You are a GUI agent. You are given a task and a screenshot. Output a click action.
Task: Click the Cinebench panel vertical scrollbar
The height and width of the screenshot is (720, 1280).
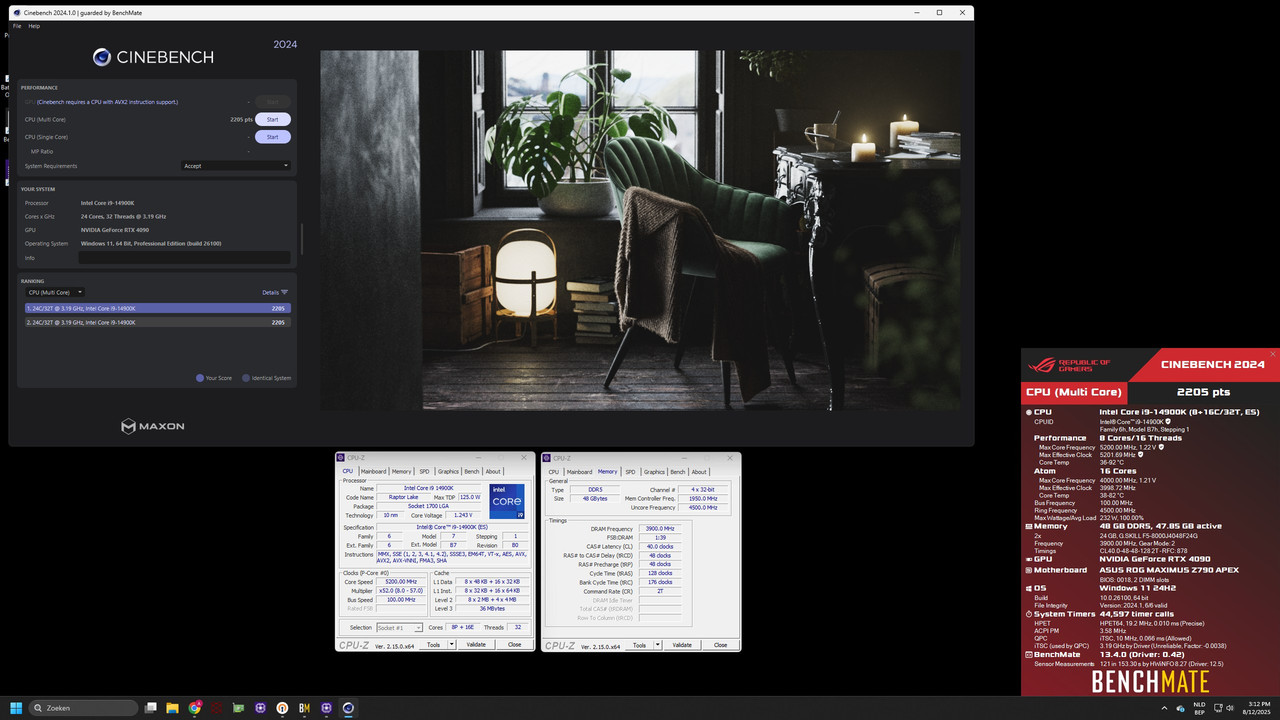pos(301,238)
